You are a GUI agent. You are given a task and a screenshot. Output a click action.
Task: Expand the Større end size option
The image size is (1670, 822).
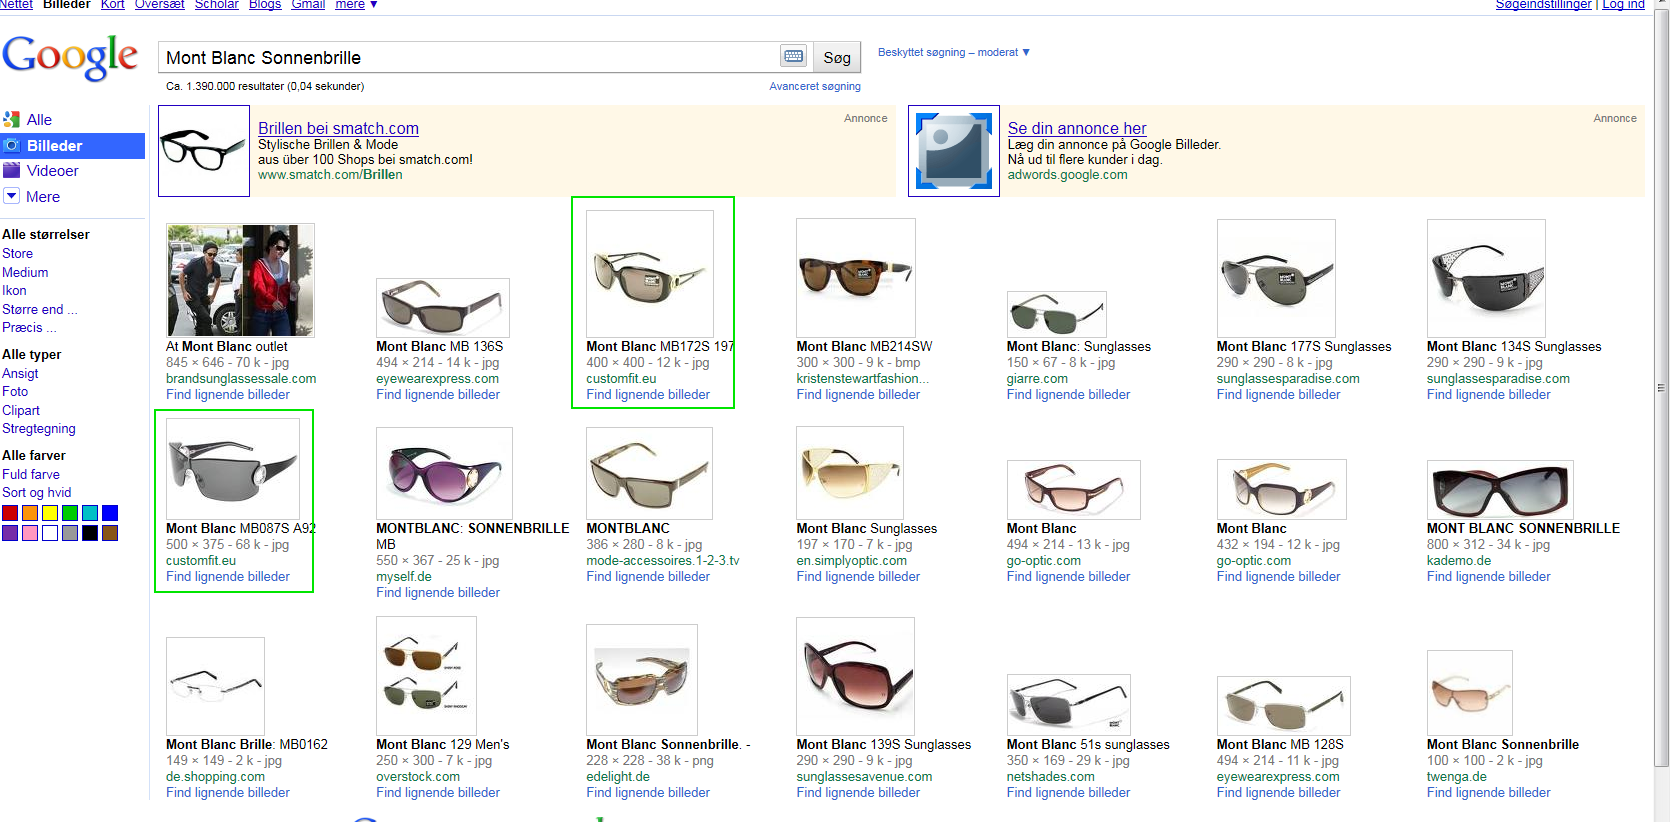coord(40,310)
